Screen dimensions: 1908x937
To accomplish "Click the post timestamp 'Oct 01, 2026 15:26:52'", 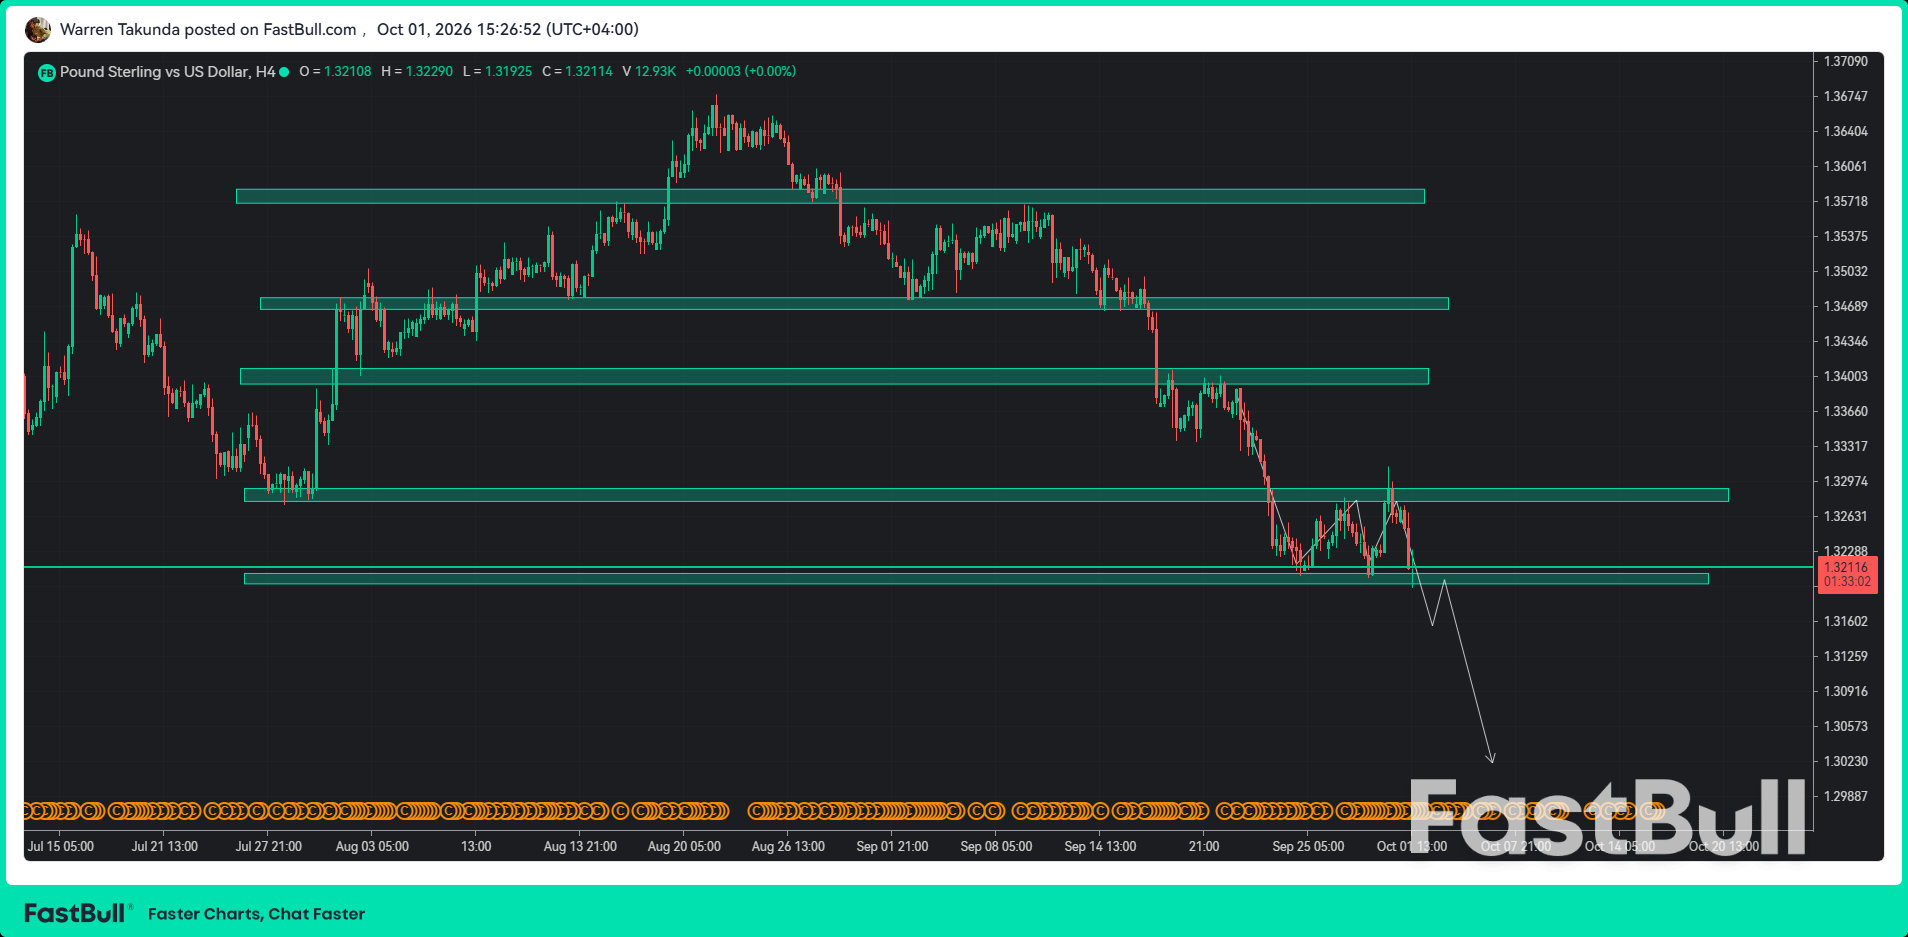I will tap(459, 29).
